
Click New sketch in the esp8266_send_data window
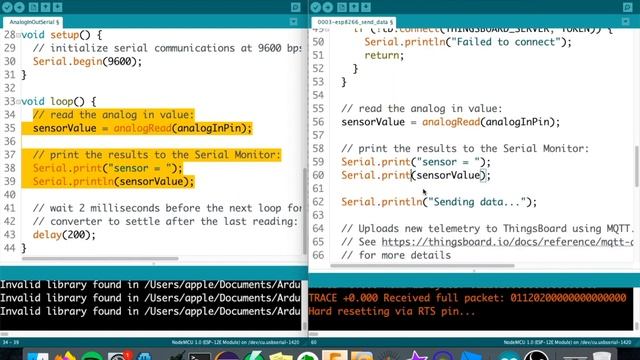click(342, 7)
